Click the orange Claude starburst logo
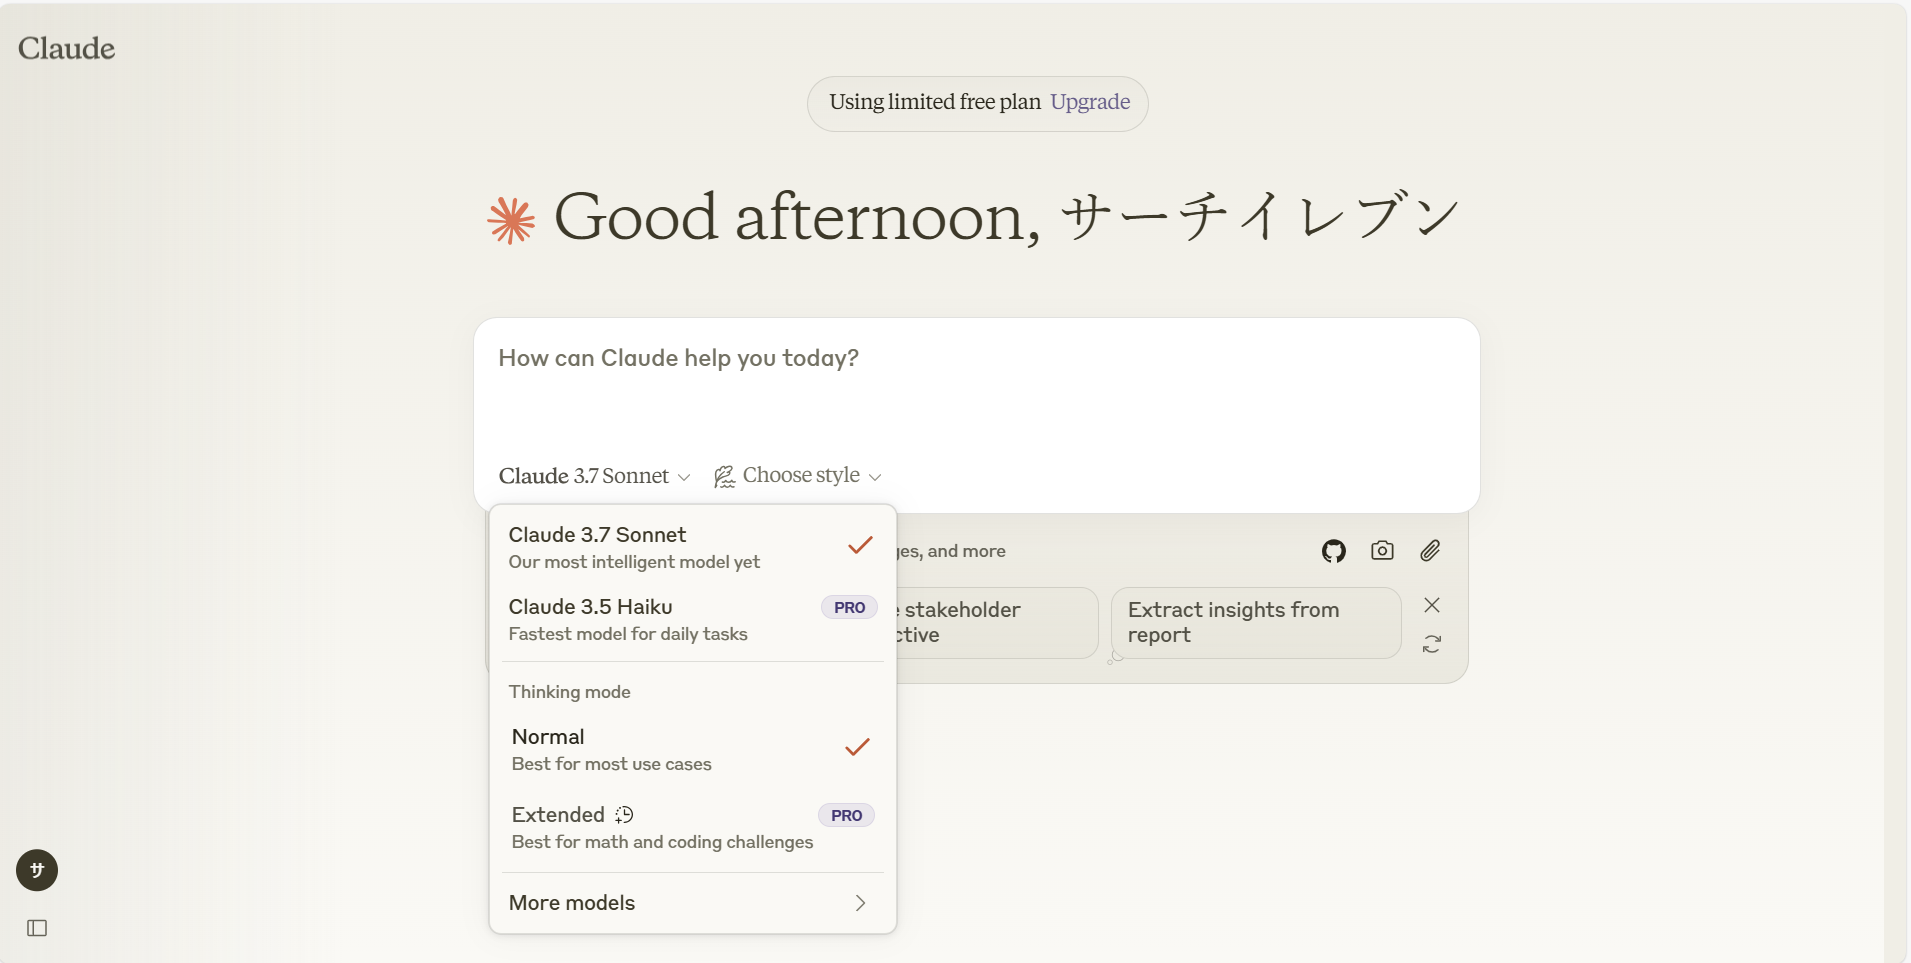Viewport: 1911px width, 963px height. coord(511,220)
